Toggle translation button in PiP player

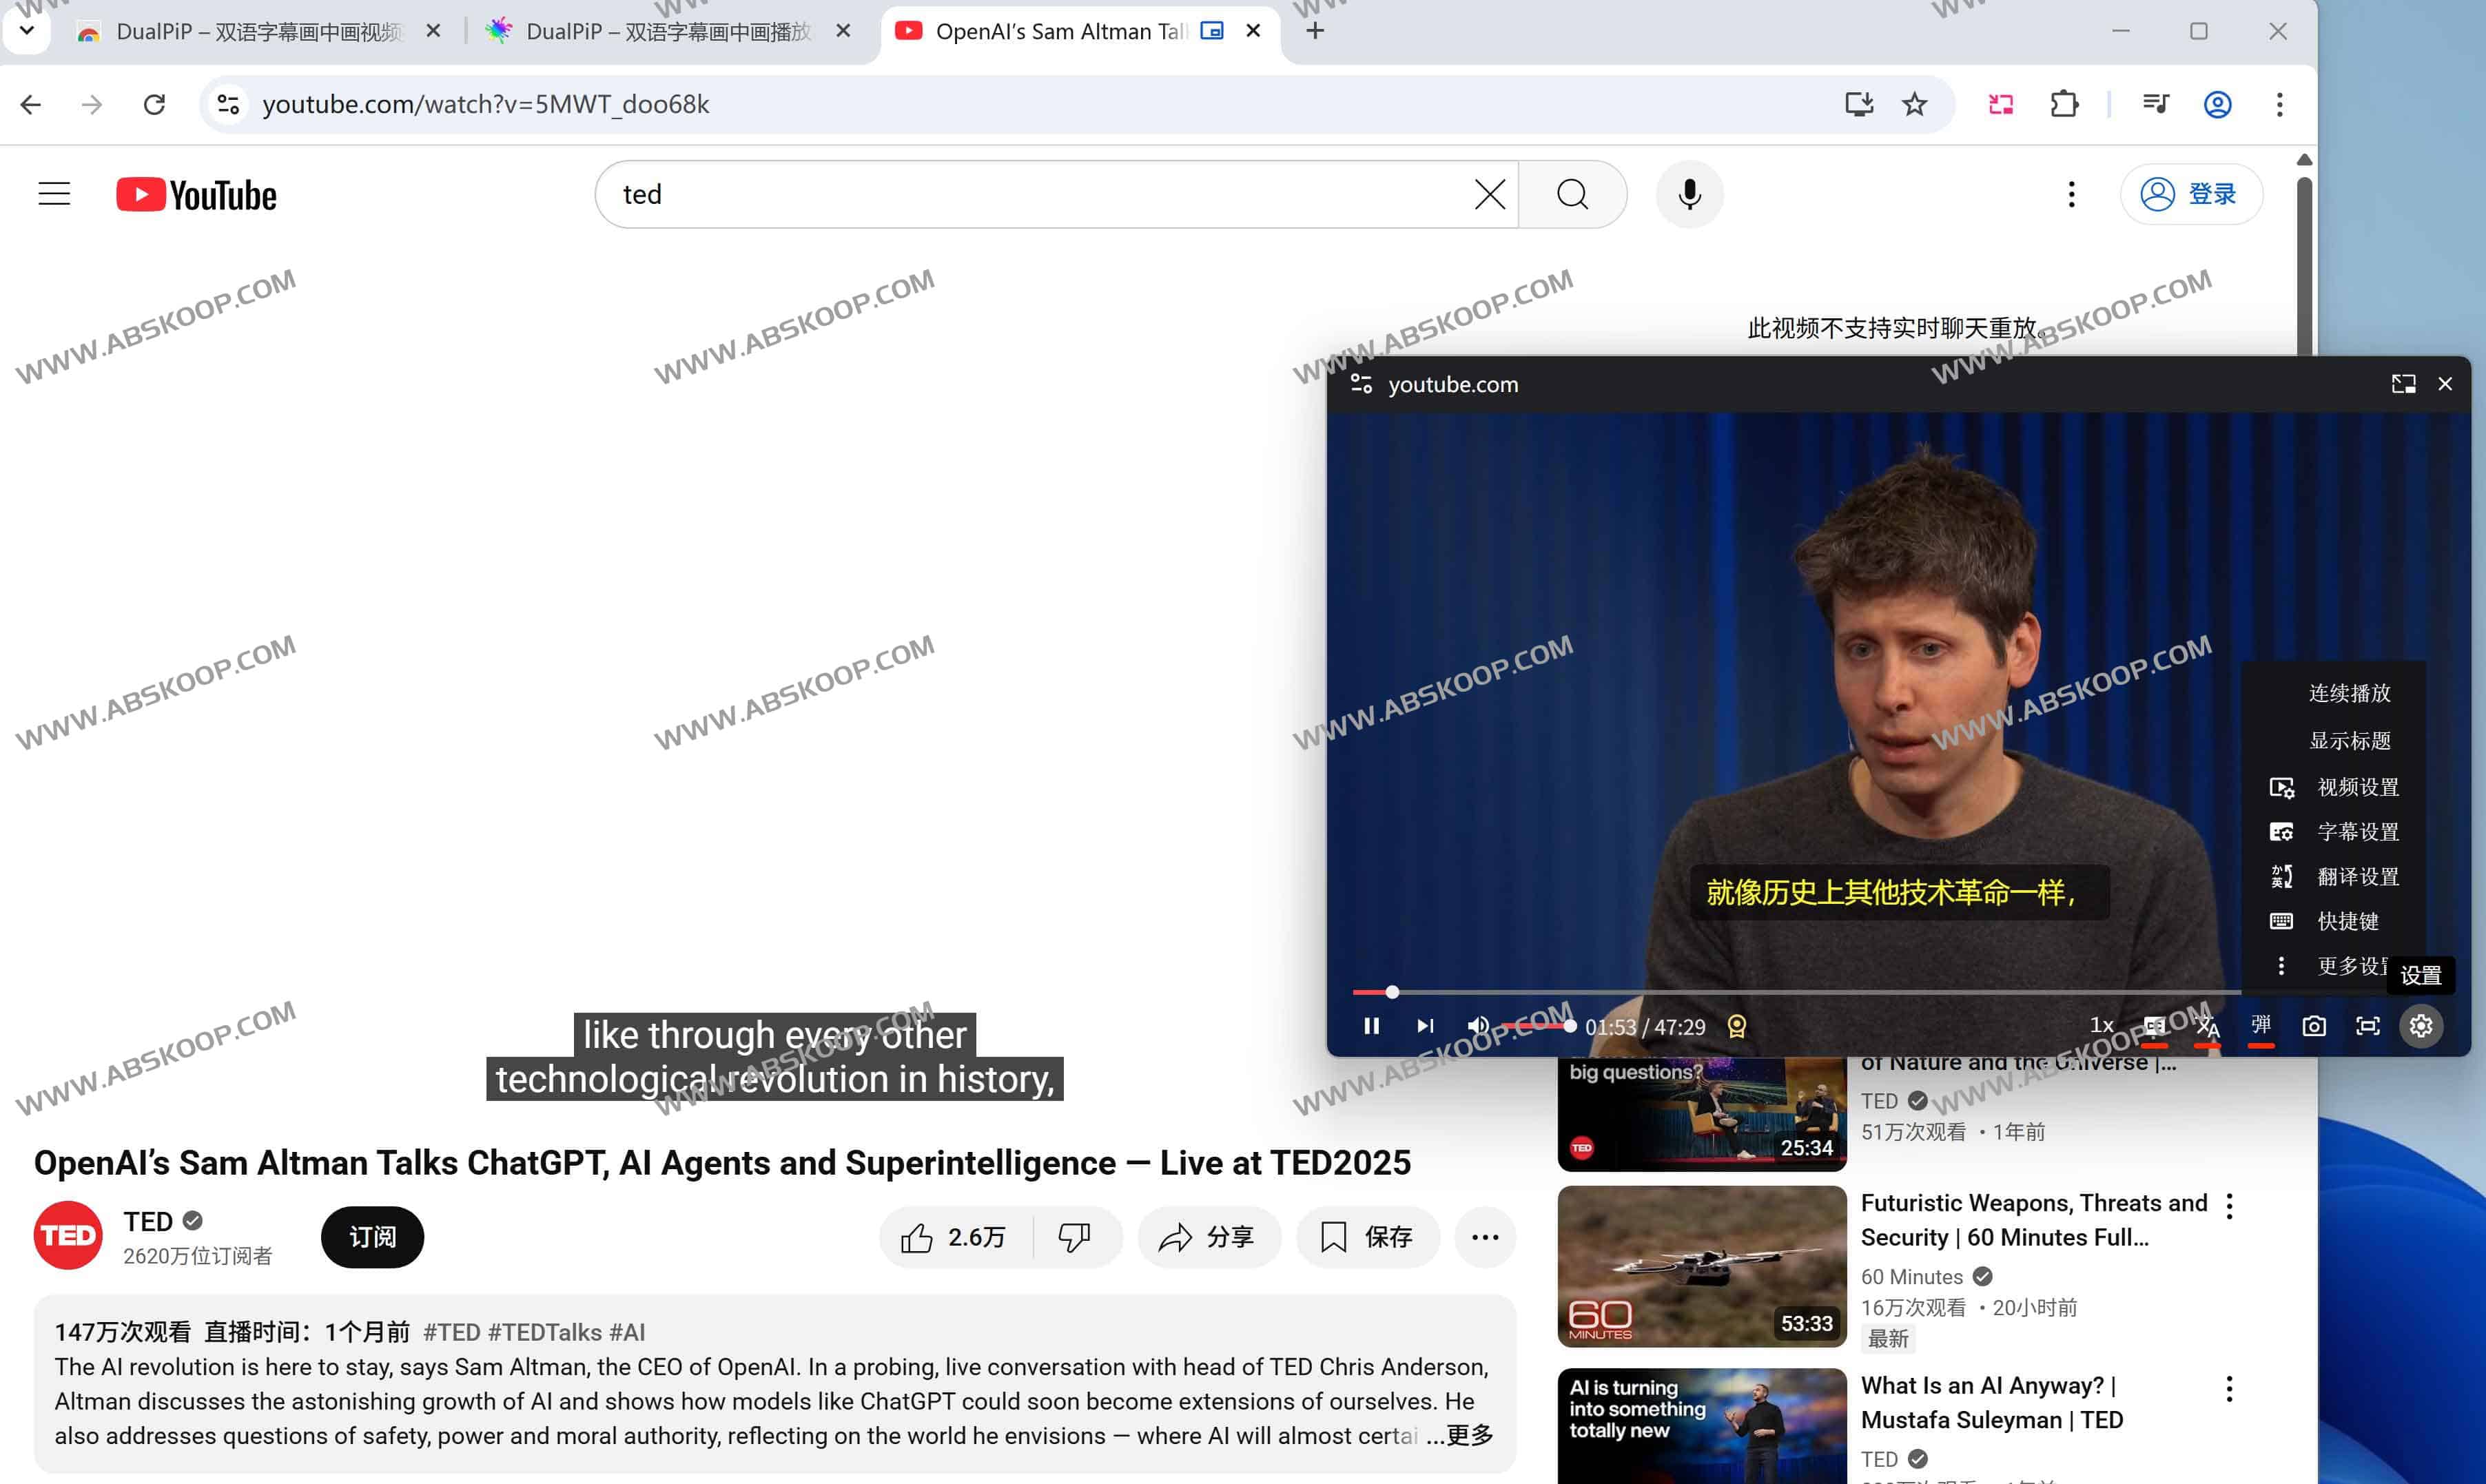(2208, 1026)
